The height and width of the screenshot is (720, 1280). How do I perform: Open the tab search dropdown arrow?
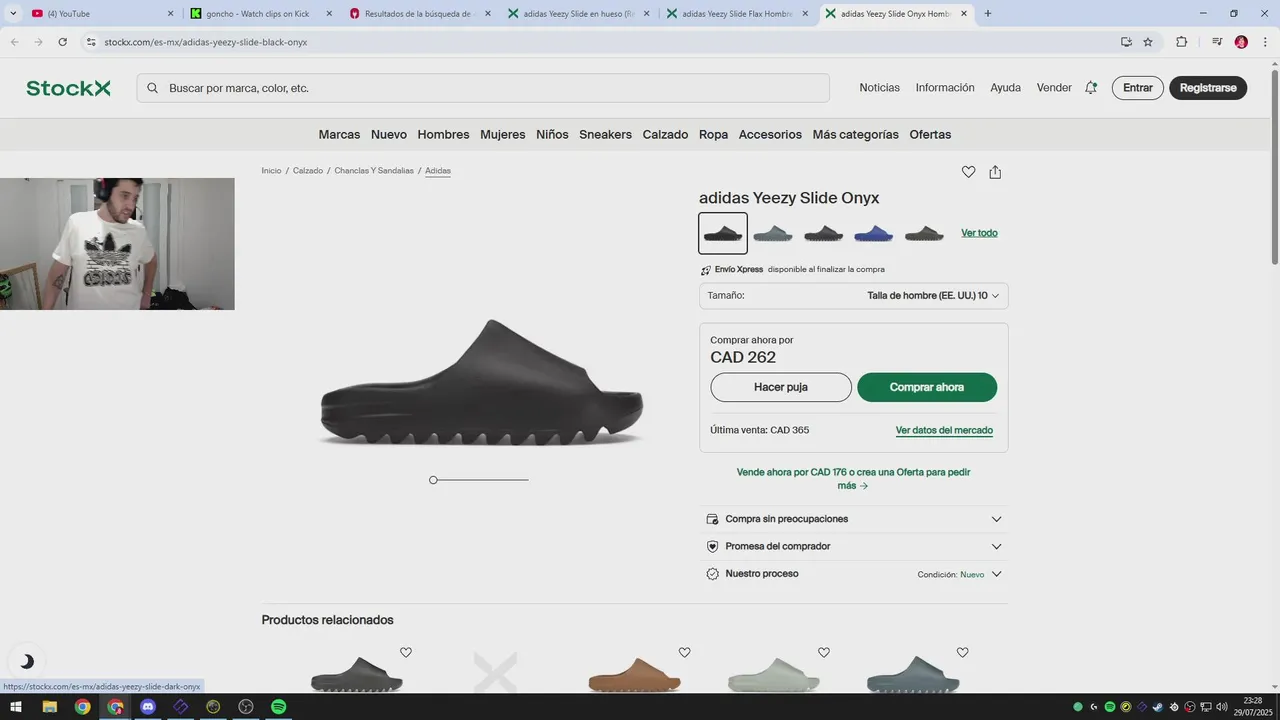tap(13, 14)
